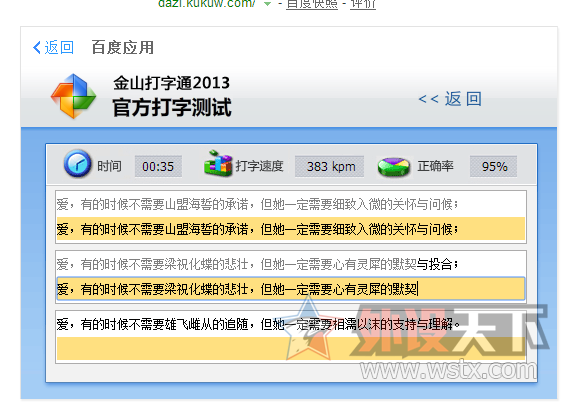Click the colored blocks typing speed icon
The width and height of the screenshot is (568, 415).
218,164
